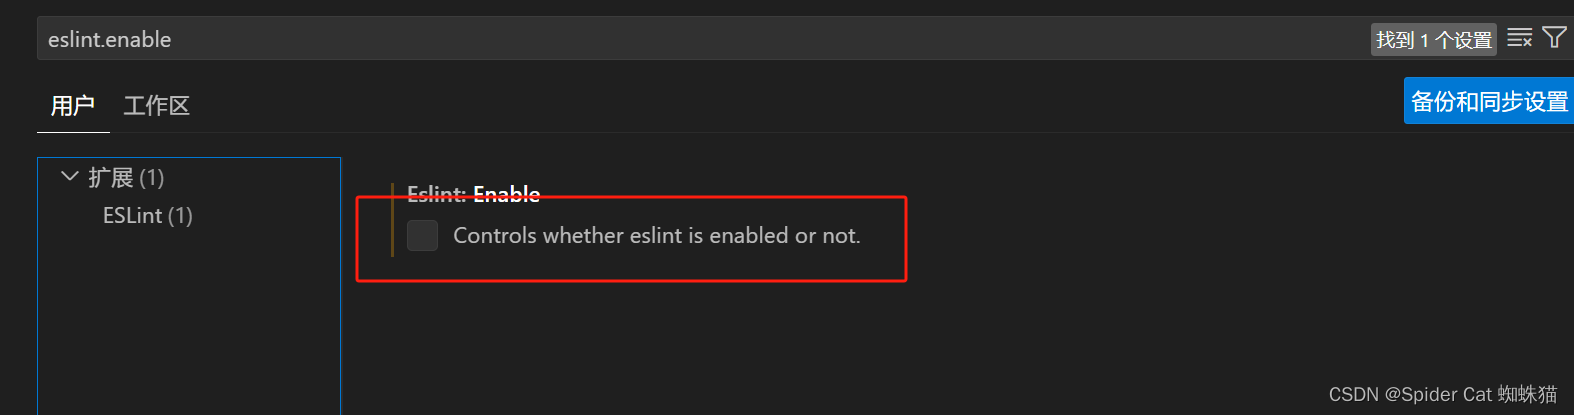
Task: Switch to the 工作区 settings tab
Action: (157, 105)
